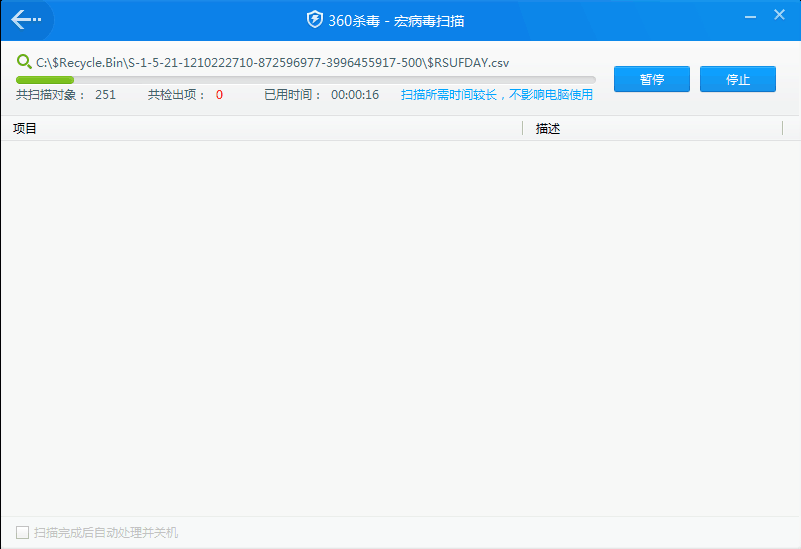801x549 pixels.
Task: Click the green magnifier scan icon
Action: pos(23,62)
